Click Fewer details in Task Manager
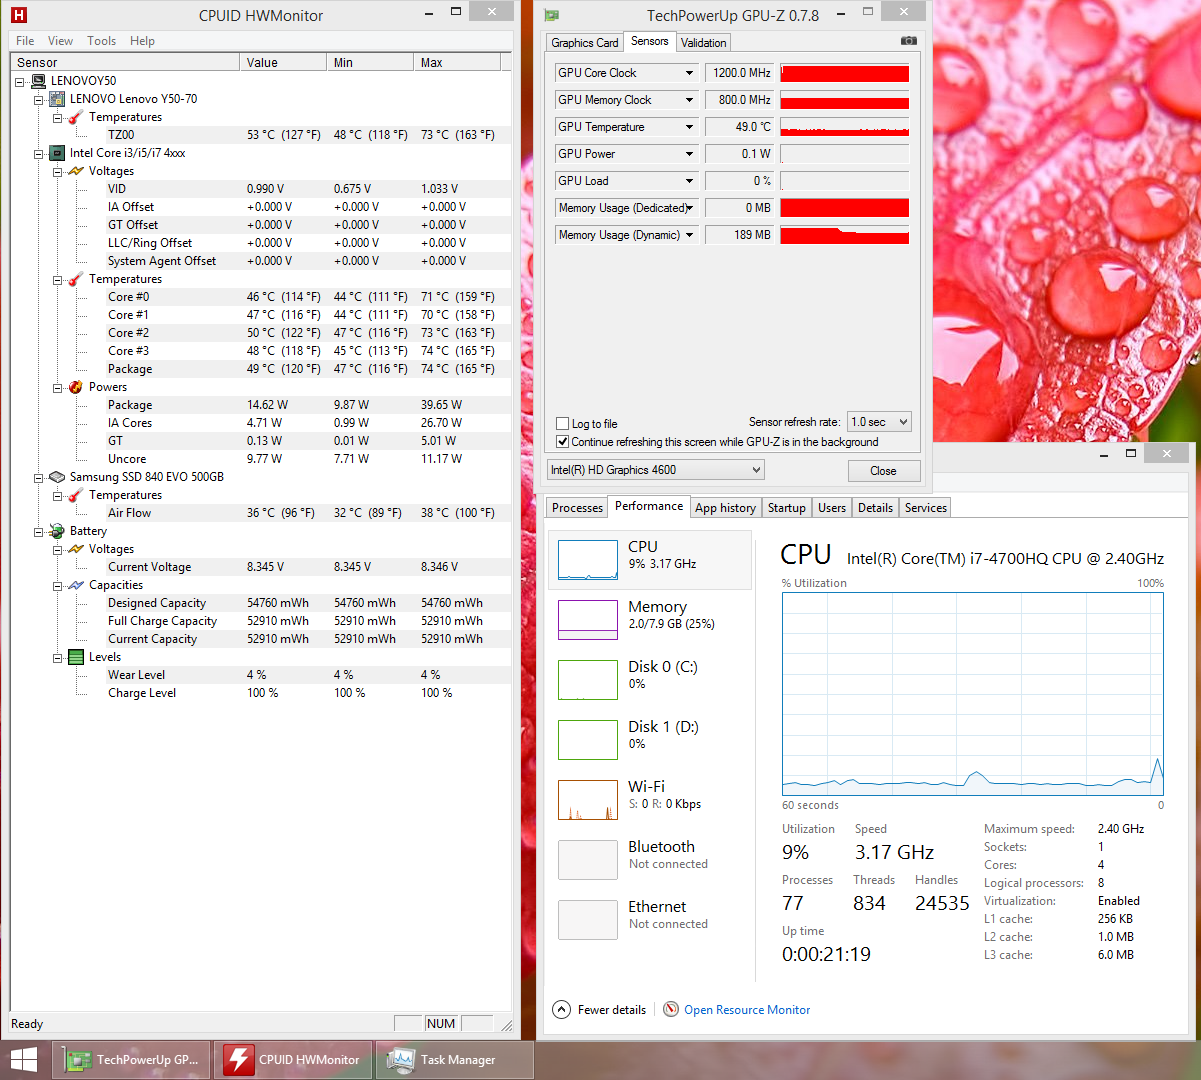This screenshot has width=1201, height=1080. [x=599, y=1010]
